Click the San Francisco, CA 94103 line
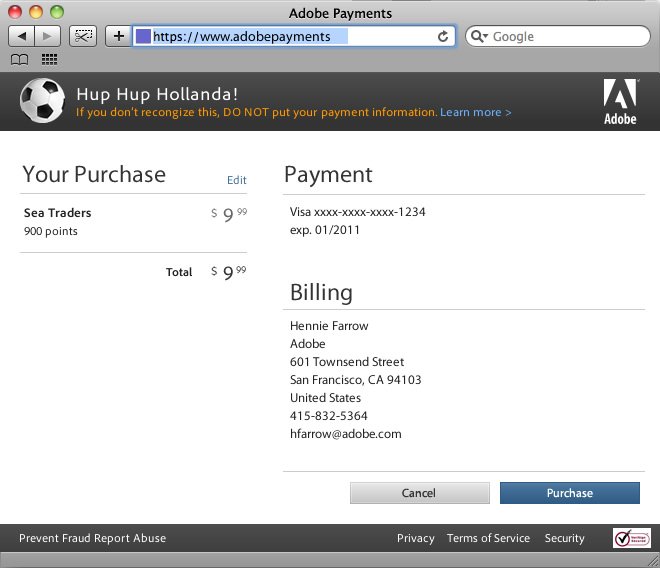Viewport: 660px width, 568px height. click(356, 380)
